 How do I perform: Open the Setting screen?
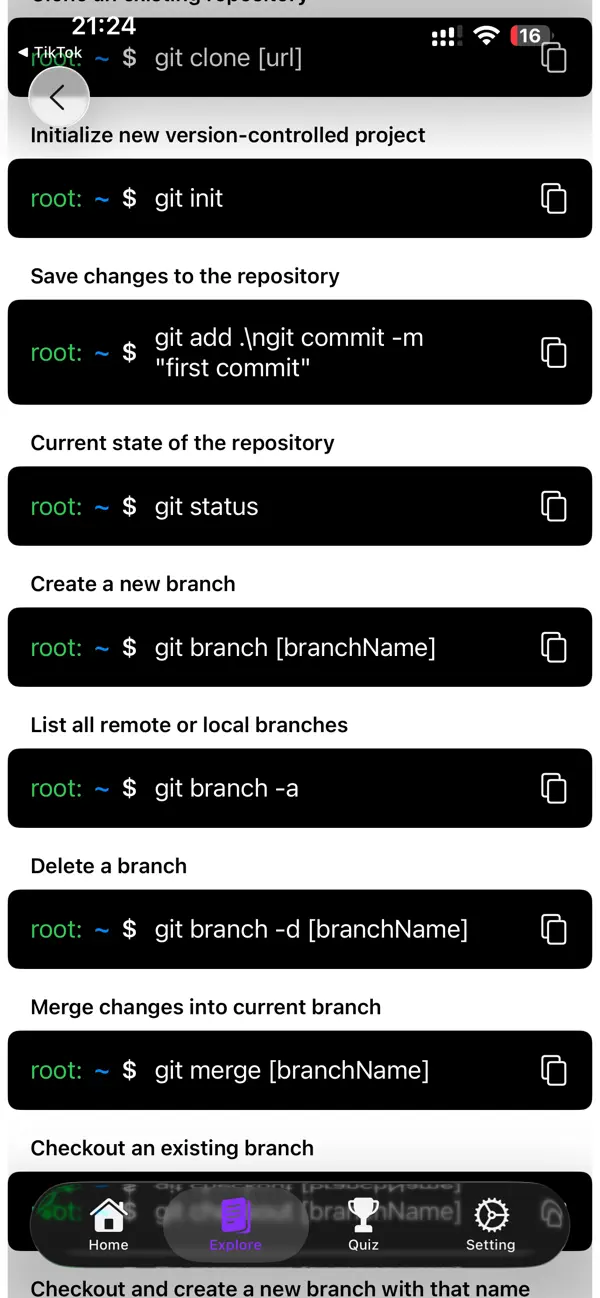coord(490,1225)
